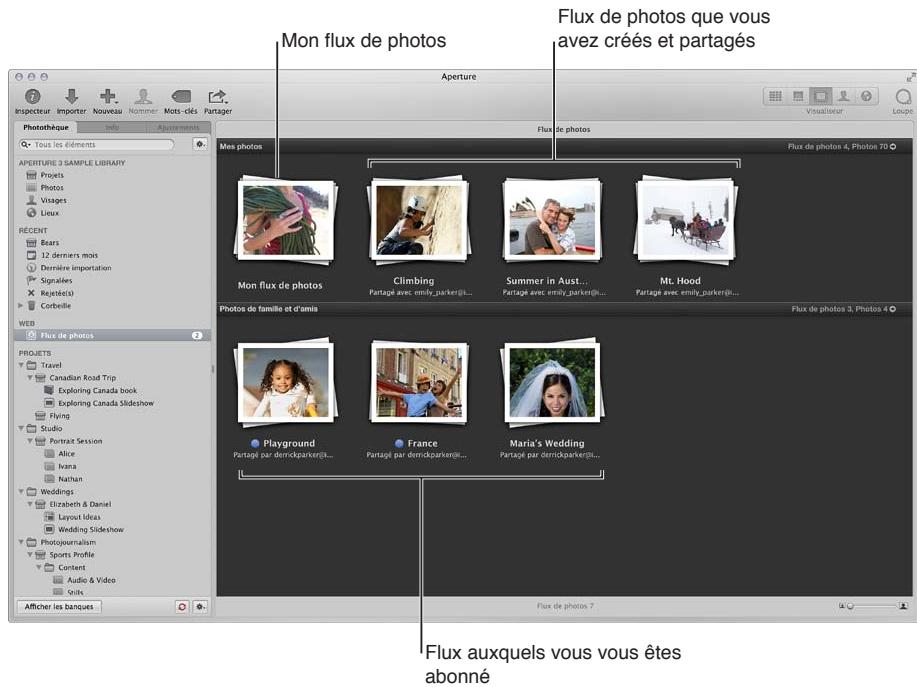Viewport: 917px width, 687px height.
Task: Click the Nouveau plus icon
Action: pos(108,96)
